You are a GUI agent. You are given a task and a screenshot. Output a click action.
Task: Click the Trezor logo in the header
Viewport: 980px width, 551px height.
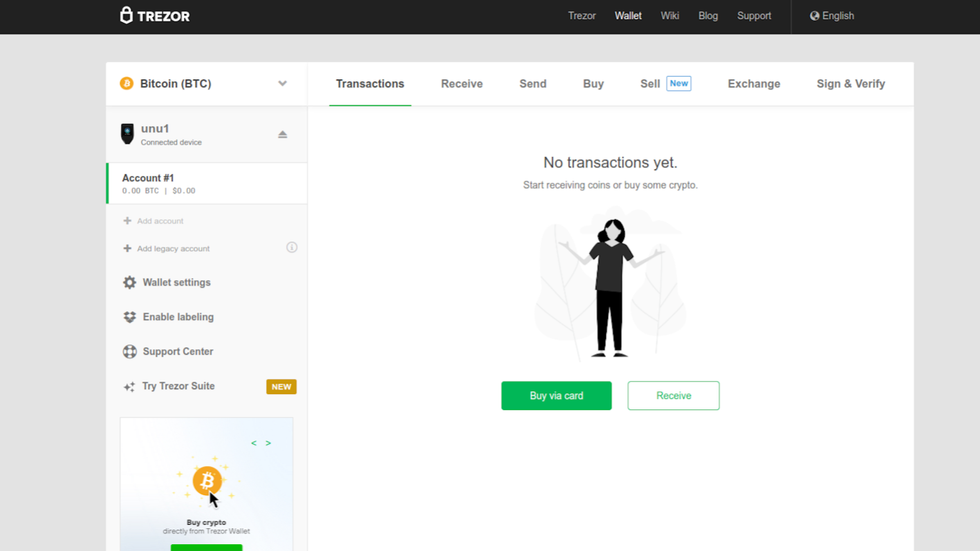coord(154,16)
